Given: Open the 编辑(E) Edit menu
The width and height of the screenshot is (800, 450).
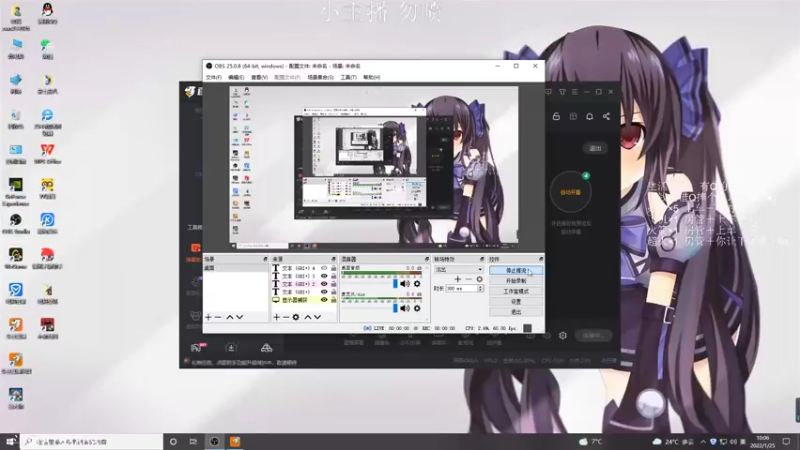Looking at the screenshot, I should point(236,78).
